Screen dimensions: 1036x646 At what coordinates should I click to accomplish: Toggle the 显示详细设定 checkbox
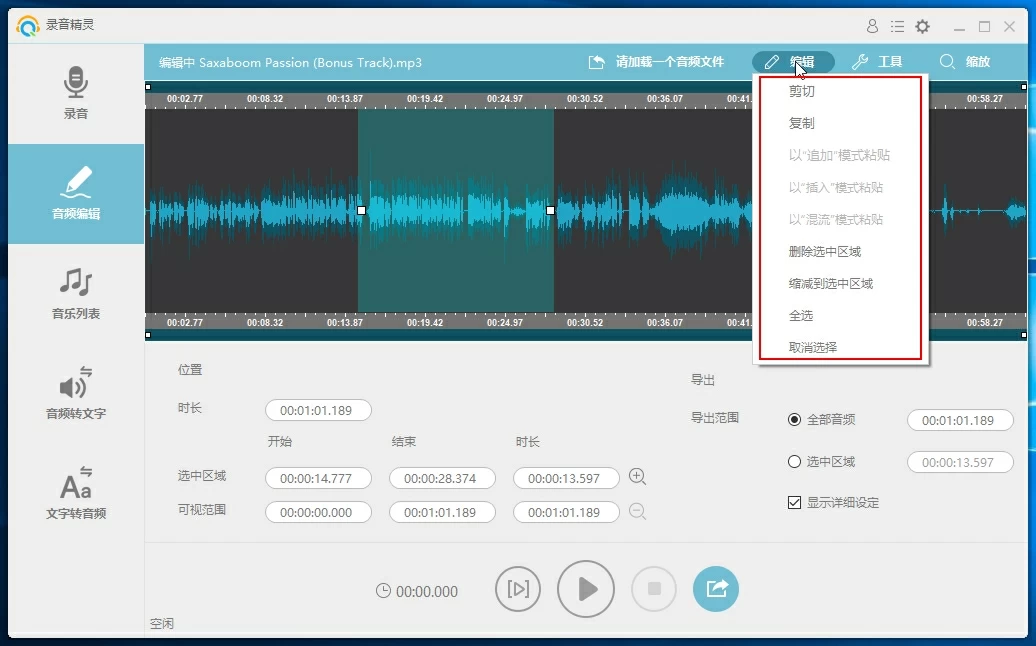click(x=795, y=503)
